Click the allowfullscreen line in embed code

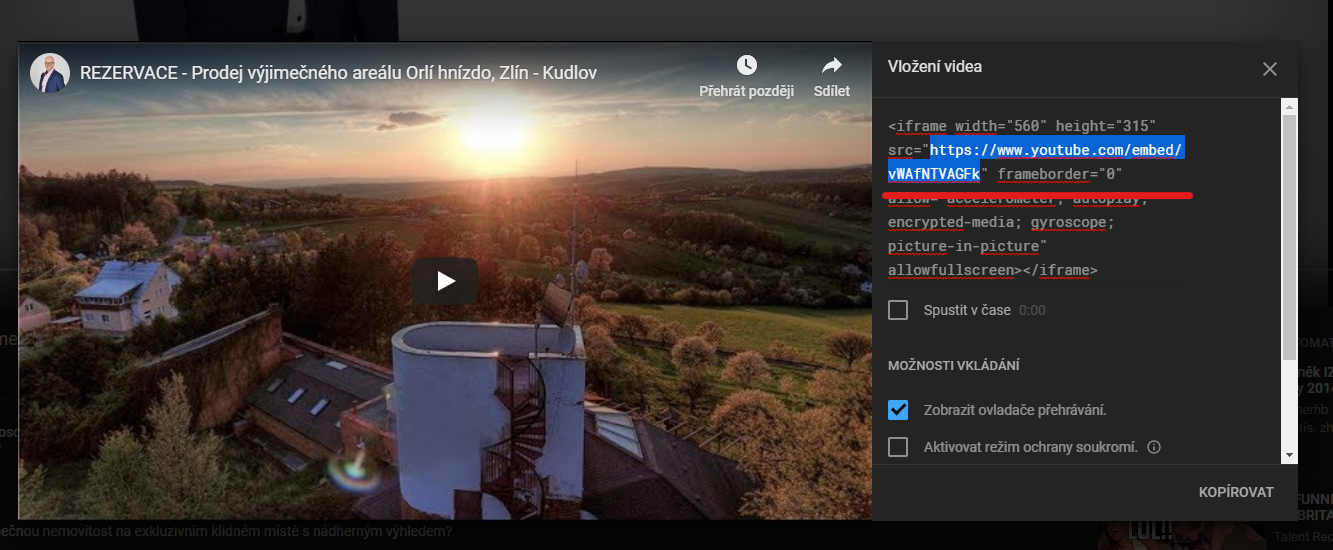pyautogui.click(x=992, y=270)
